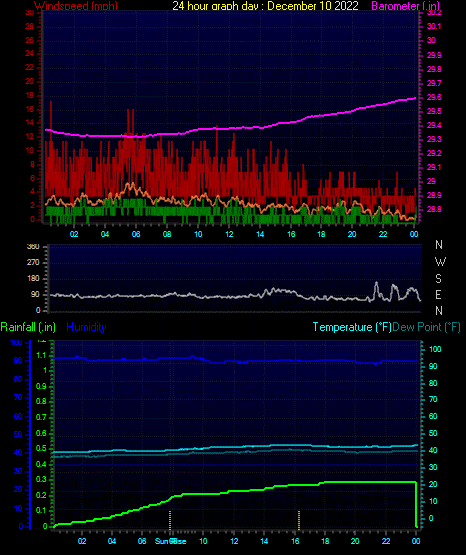Select the Humidity legend label
Screen dimensions: 466x555
coord(86,327)
